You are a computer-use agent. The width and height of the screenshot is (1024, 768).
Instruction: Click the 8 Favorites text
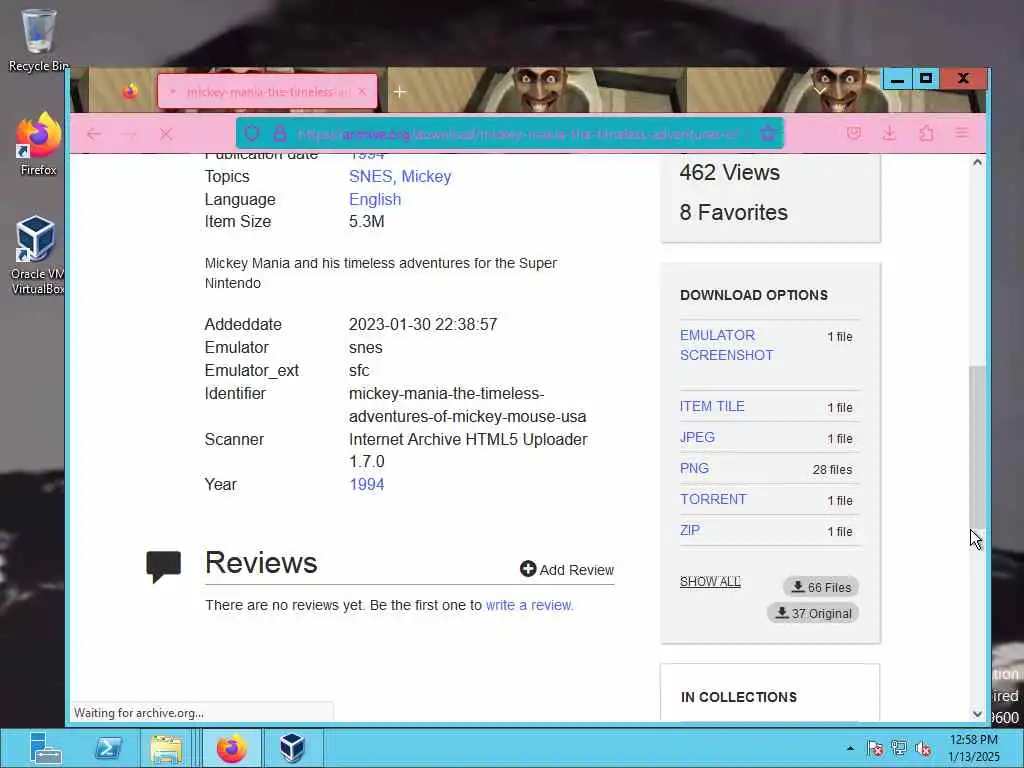pyautogui.click(x=733, y=212)
